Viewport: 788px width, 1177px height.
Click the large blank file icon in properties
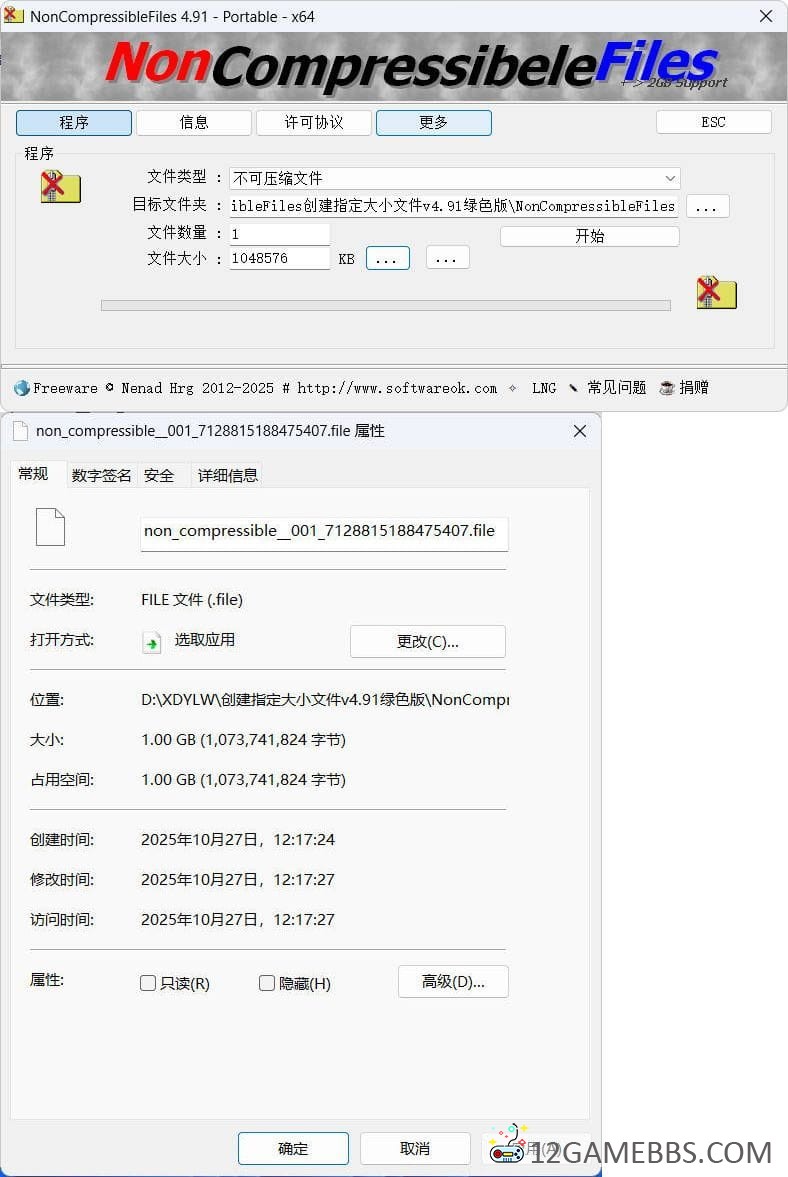[50, 527]
